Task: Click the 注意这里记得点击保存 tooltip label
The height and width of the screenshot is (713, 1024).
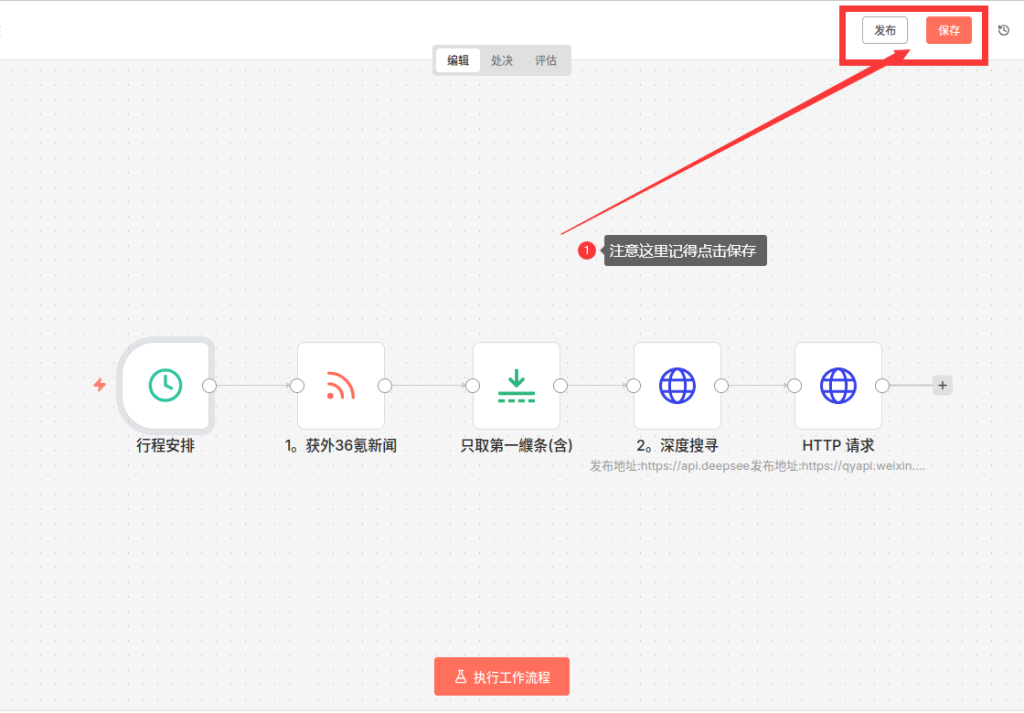Action: (685, 251)
